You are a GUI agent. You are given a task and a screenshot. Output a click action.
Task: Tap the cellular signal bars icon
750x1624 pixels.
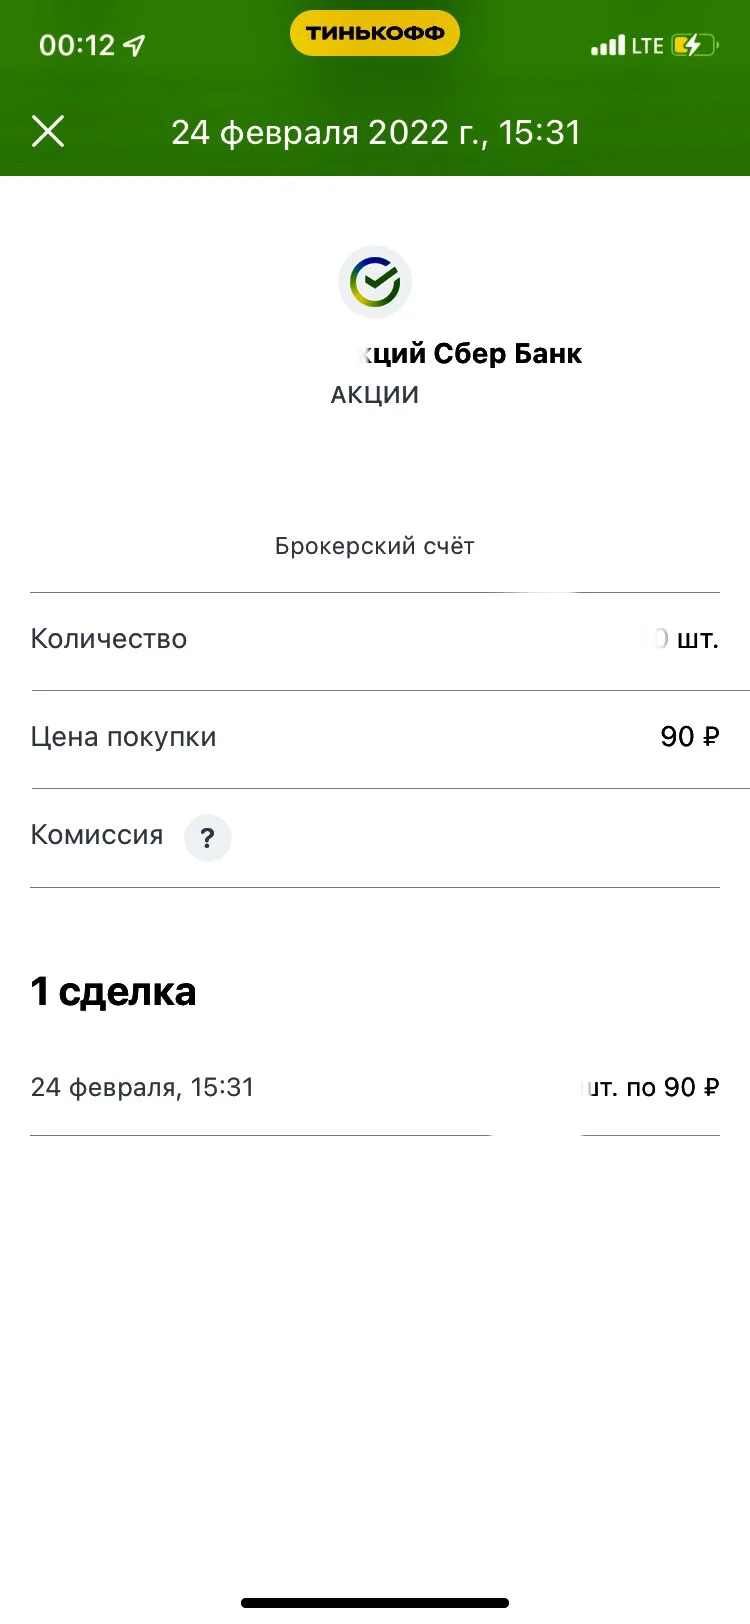608,46
